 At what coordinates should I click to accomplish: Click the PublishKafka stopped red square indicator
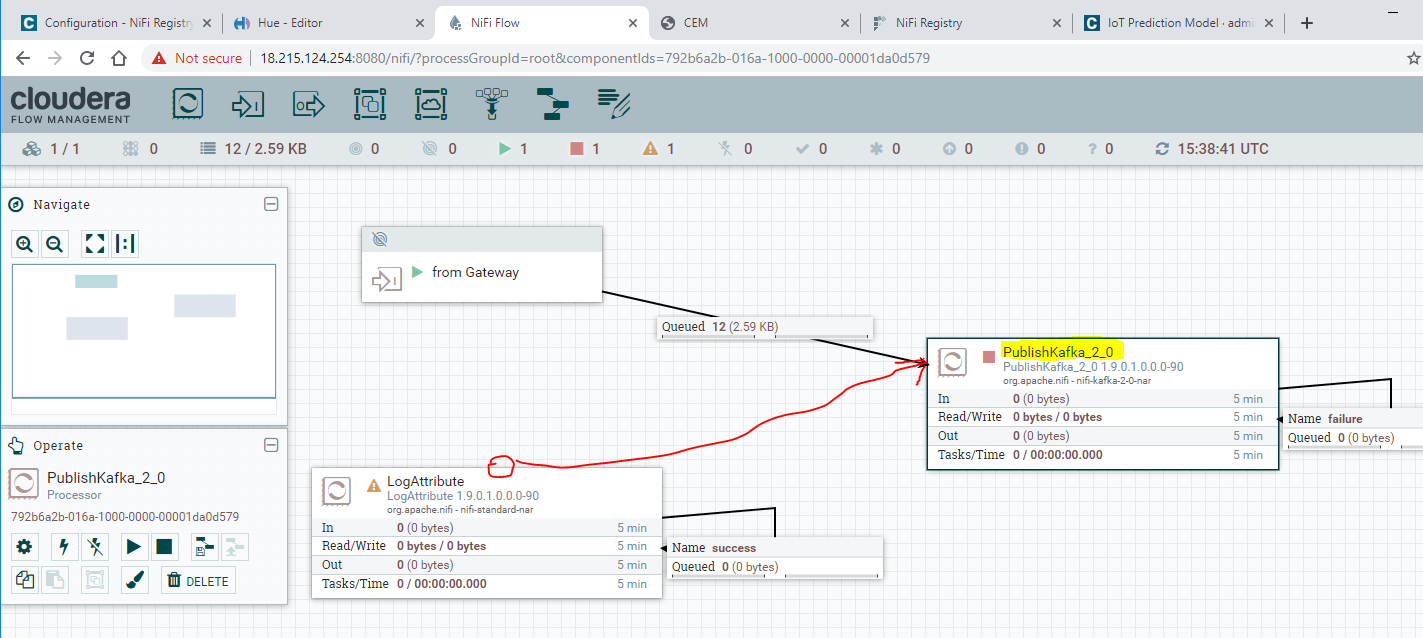pyautogui.click(x=989, y=357)
